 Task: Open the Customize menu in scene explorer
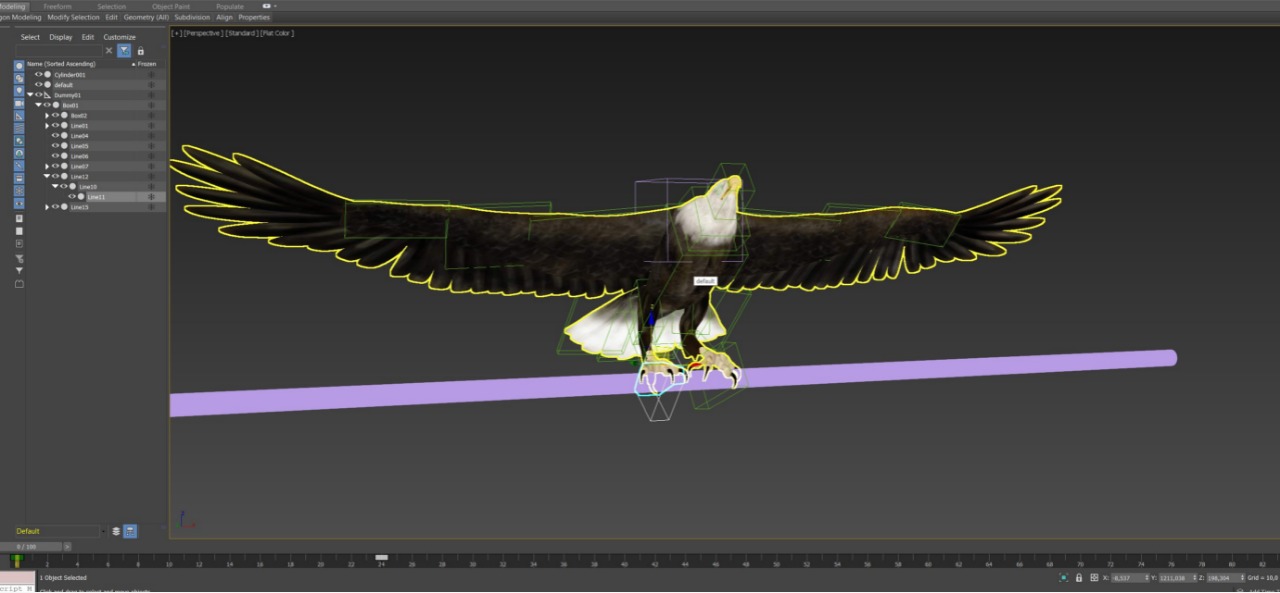click(x=119, y=37)
